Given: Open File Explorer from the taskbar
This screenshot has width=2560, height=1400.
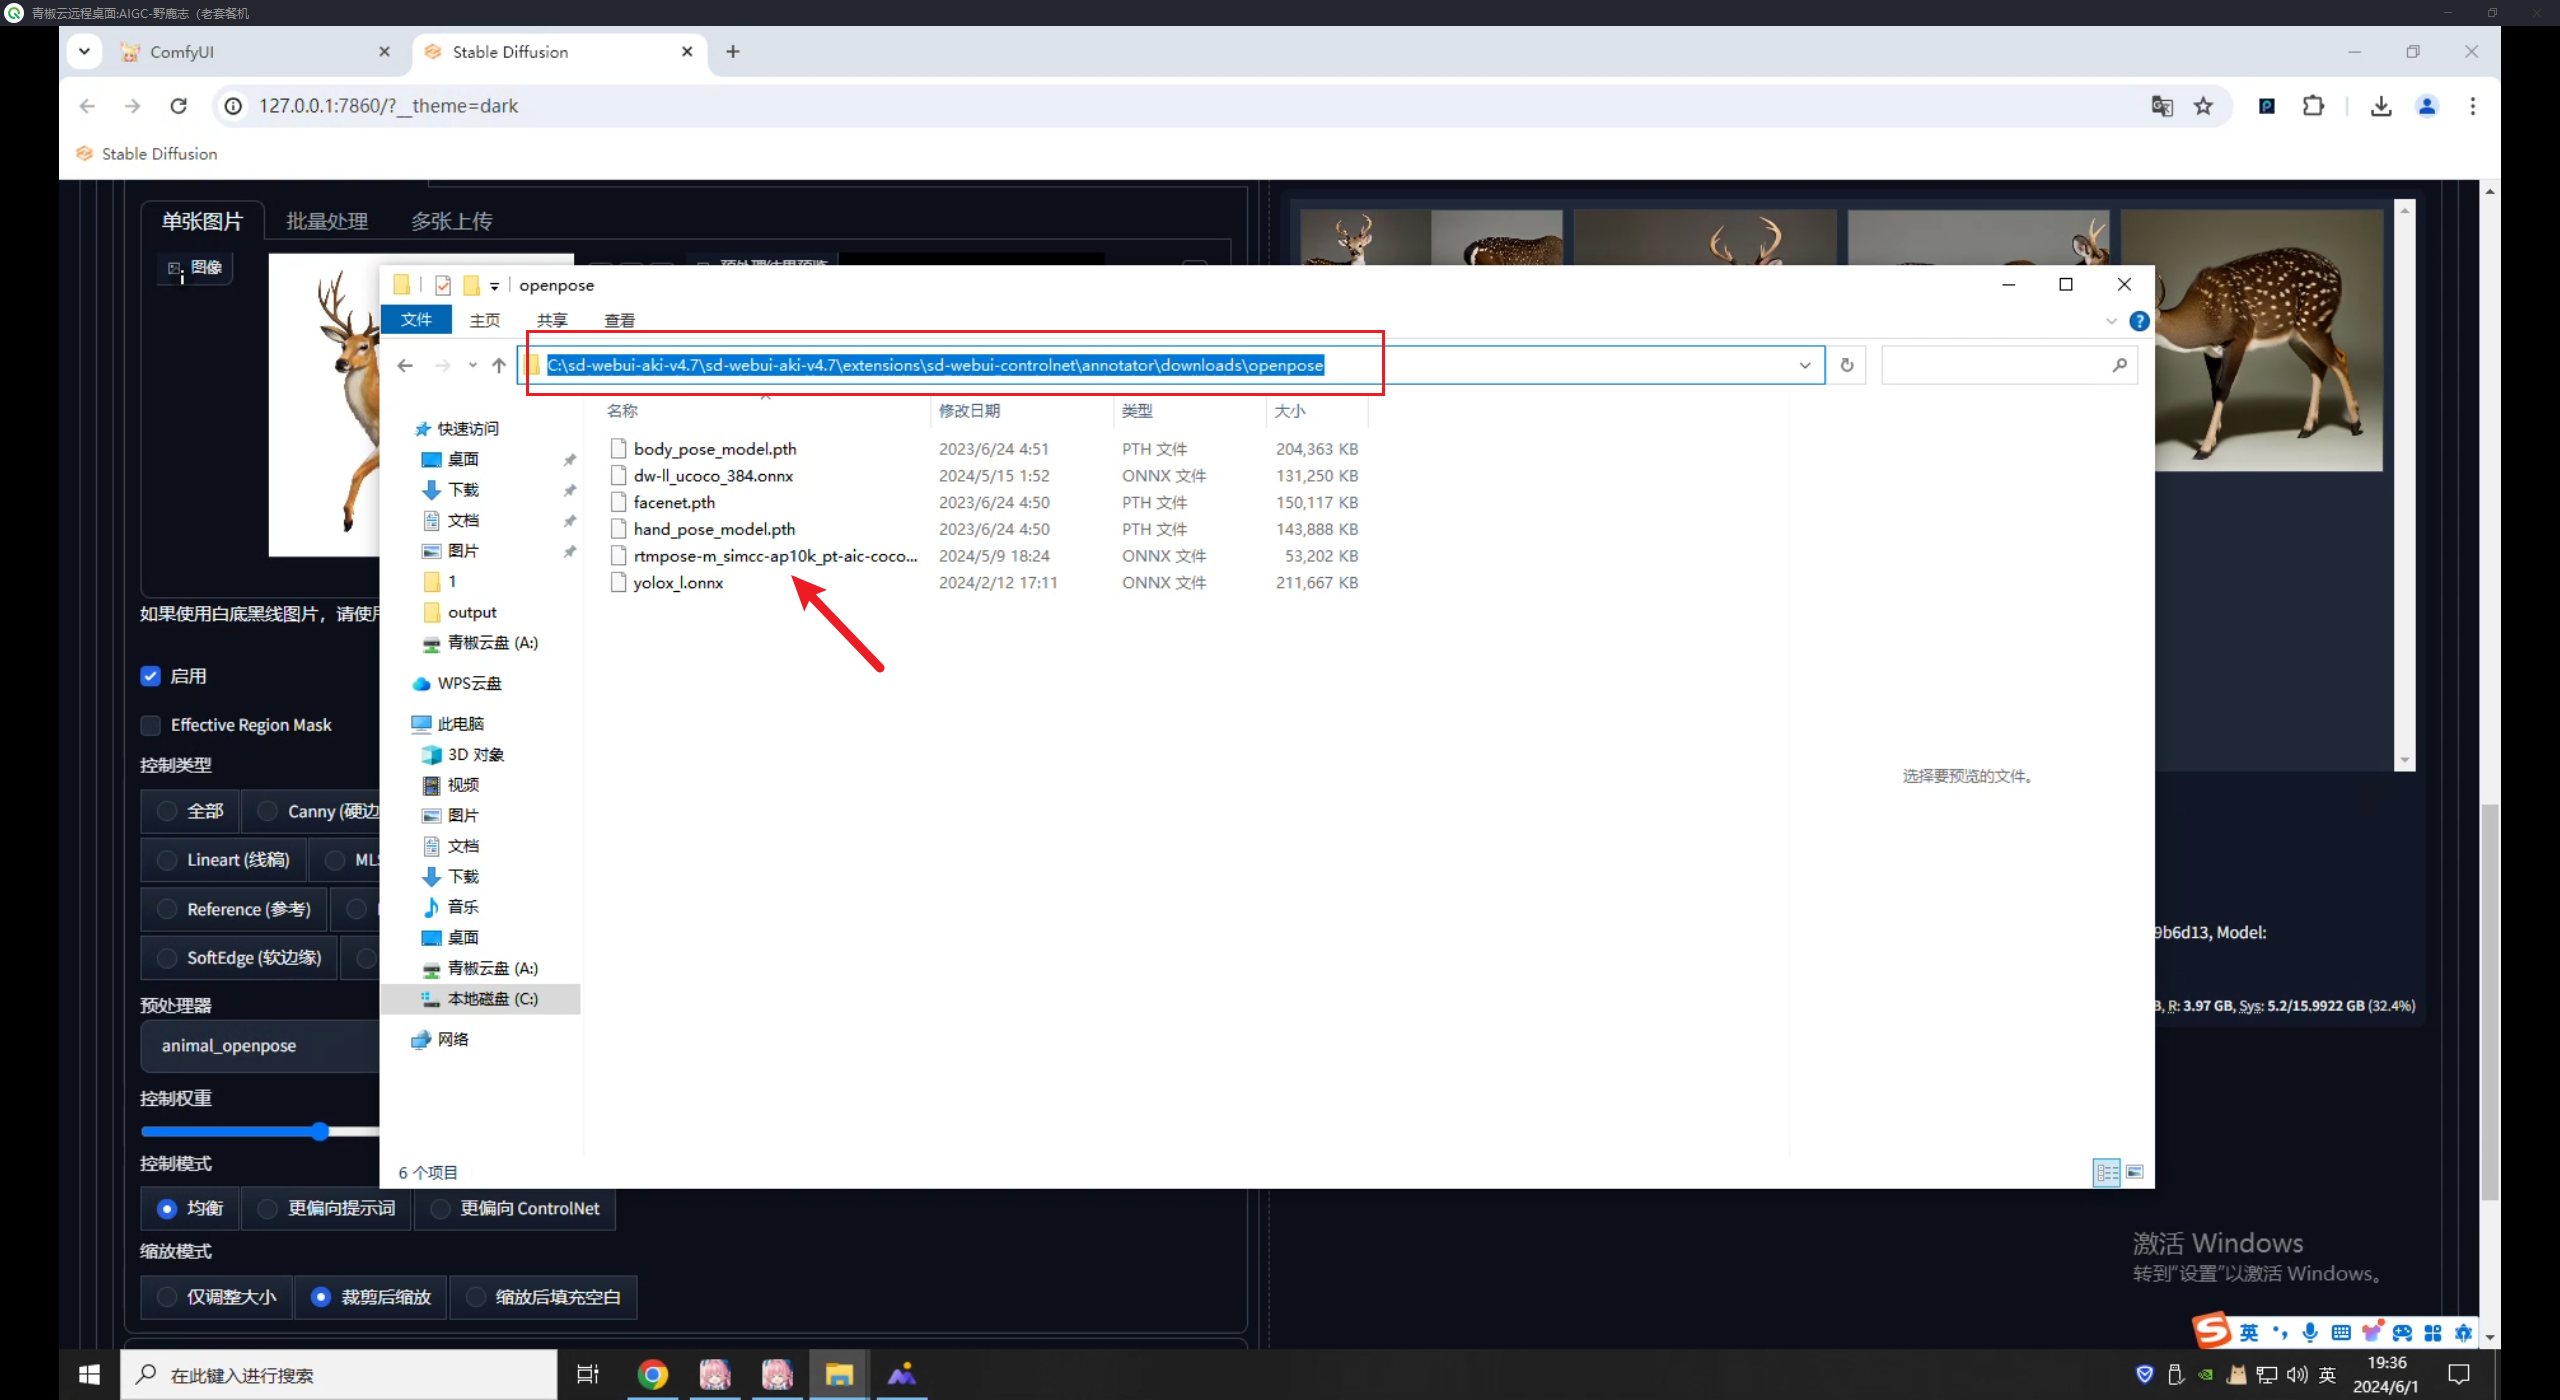Looking at the screenshot, I should (839, 1375).
